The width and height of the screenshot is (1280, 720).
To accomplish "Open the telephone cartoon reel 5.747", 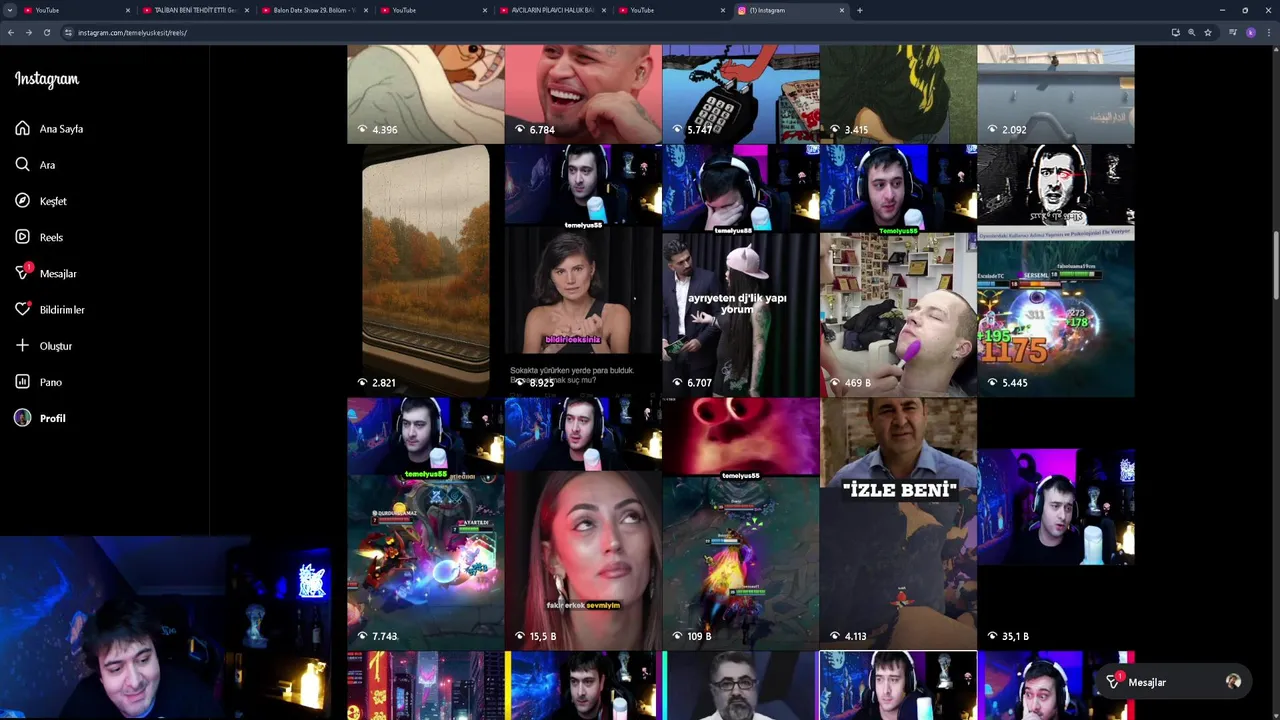I will tap(740, 94).
